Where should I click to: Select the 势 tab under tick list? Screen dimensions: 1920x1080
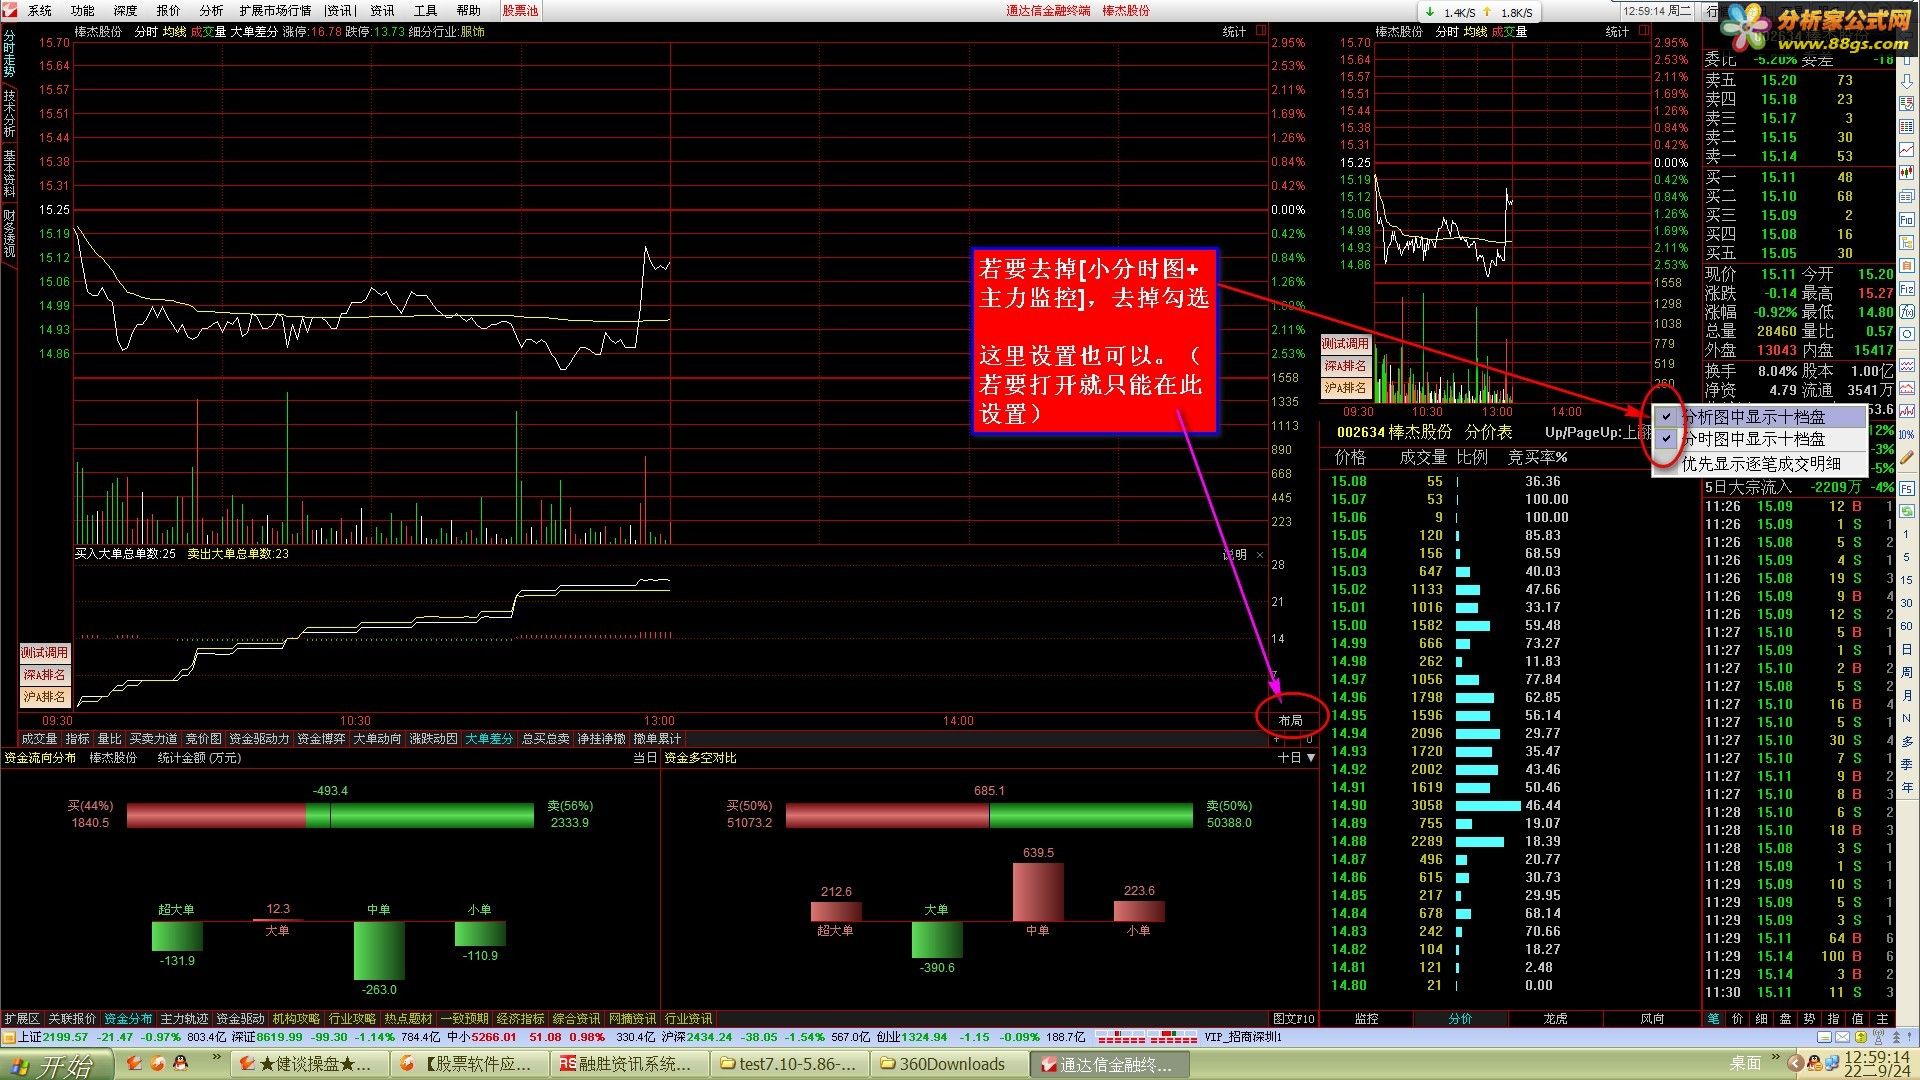pyautogui.click(x=1810, y=1019)
